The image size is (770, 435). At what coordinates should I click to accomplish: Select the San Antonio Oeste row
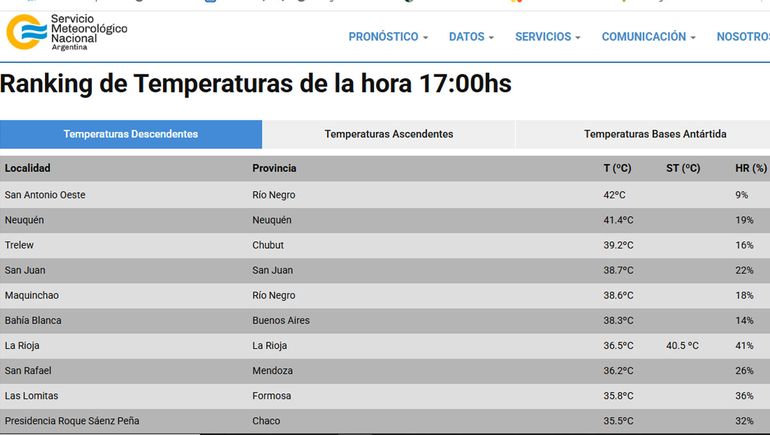[45, 195]
